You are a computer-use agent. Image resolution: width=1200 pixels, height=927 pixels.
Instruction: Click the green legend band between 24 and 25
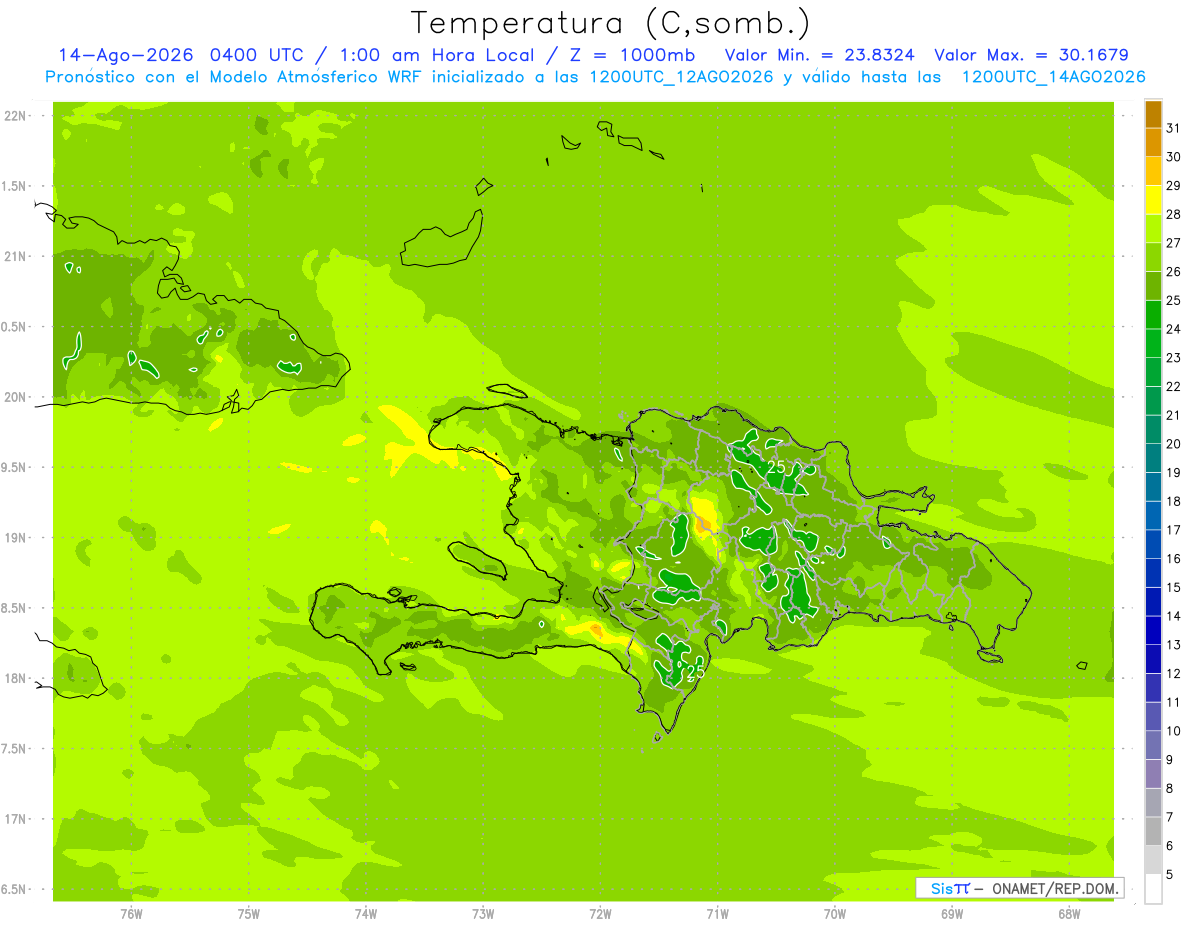click(x=1153, y=315)
